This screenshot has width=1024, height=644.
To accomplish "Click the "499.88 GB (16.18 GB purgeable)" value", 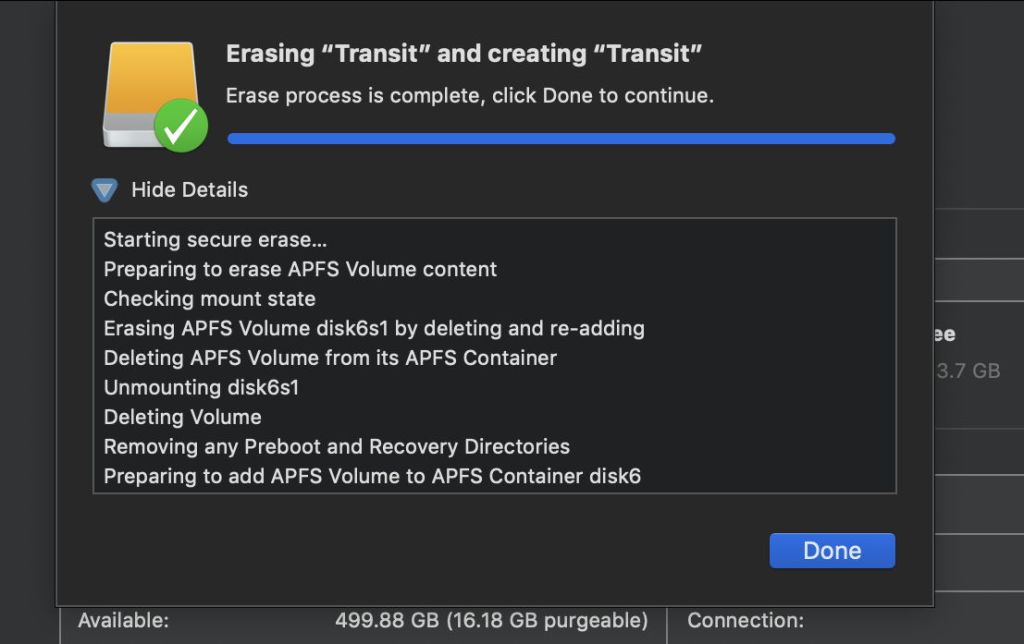I will [x=491, y=621].
